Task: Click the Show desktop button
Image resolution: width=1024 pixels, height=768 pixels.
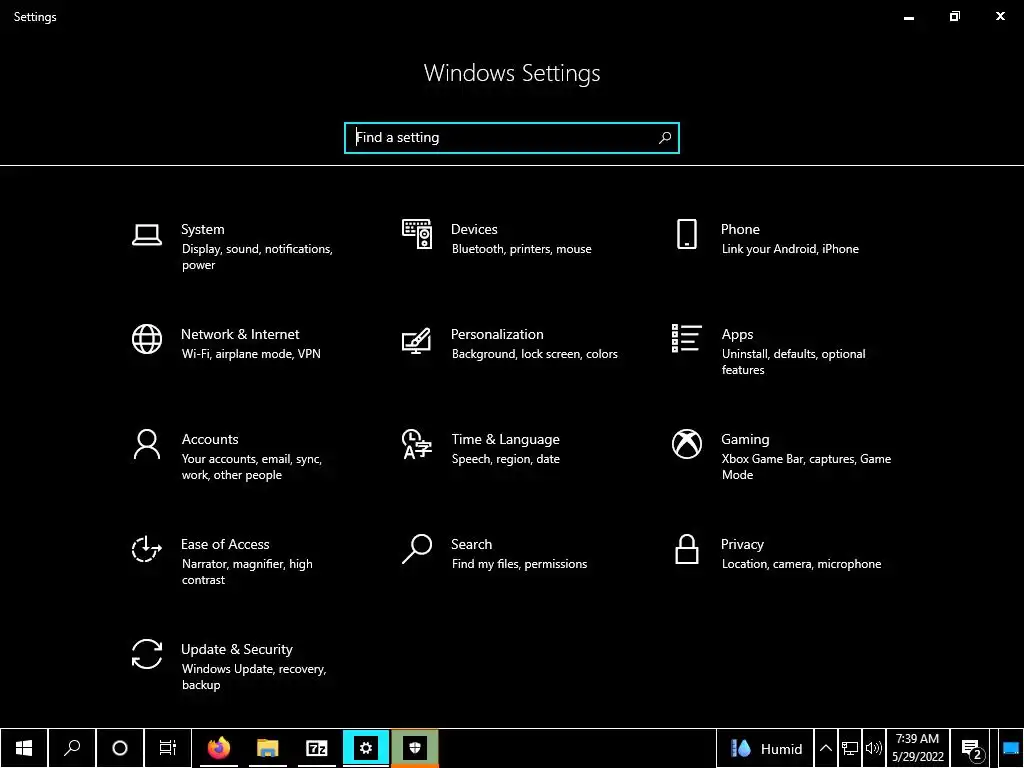Action: 1010,748
